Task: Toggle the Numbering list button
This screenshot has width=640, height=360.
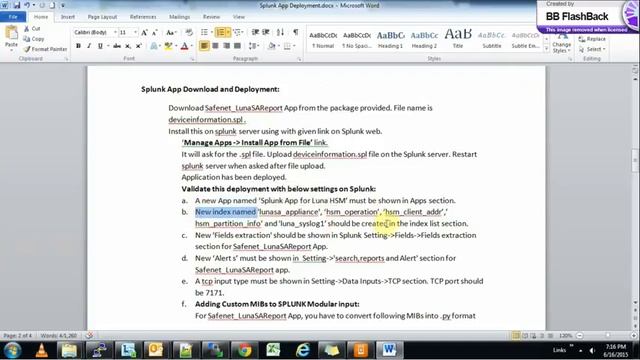Action: [x=222, y=32]
